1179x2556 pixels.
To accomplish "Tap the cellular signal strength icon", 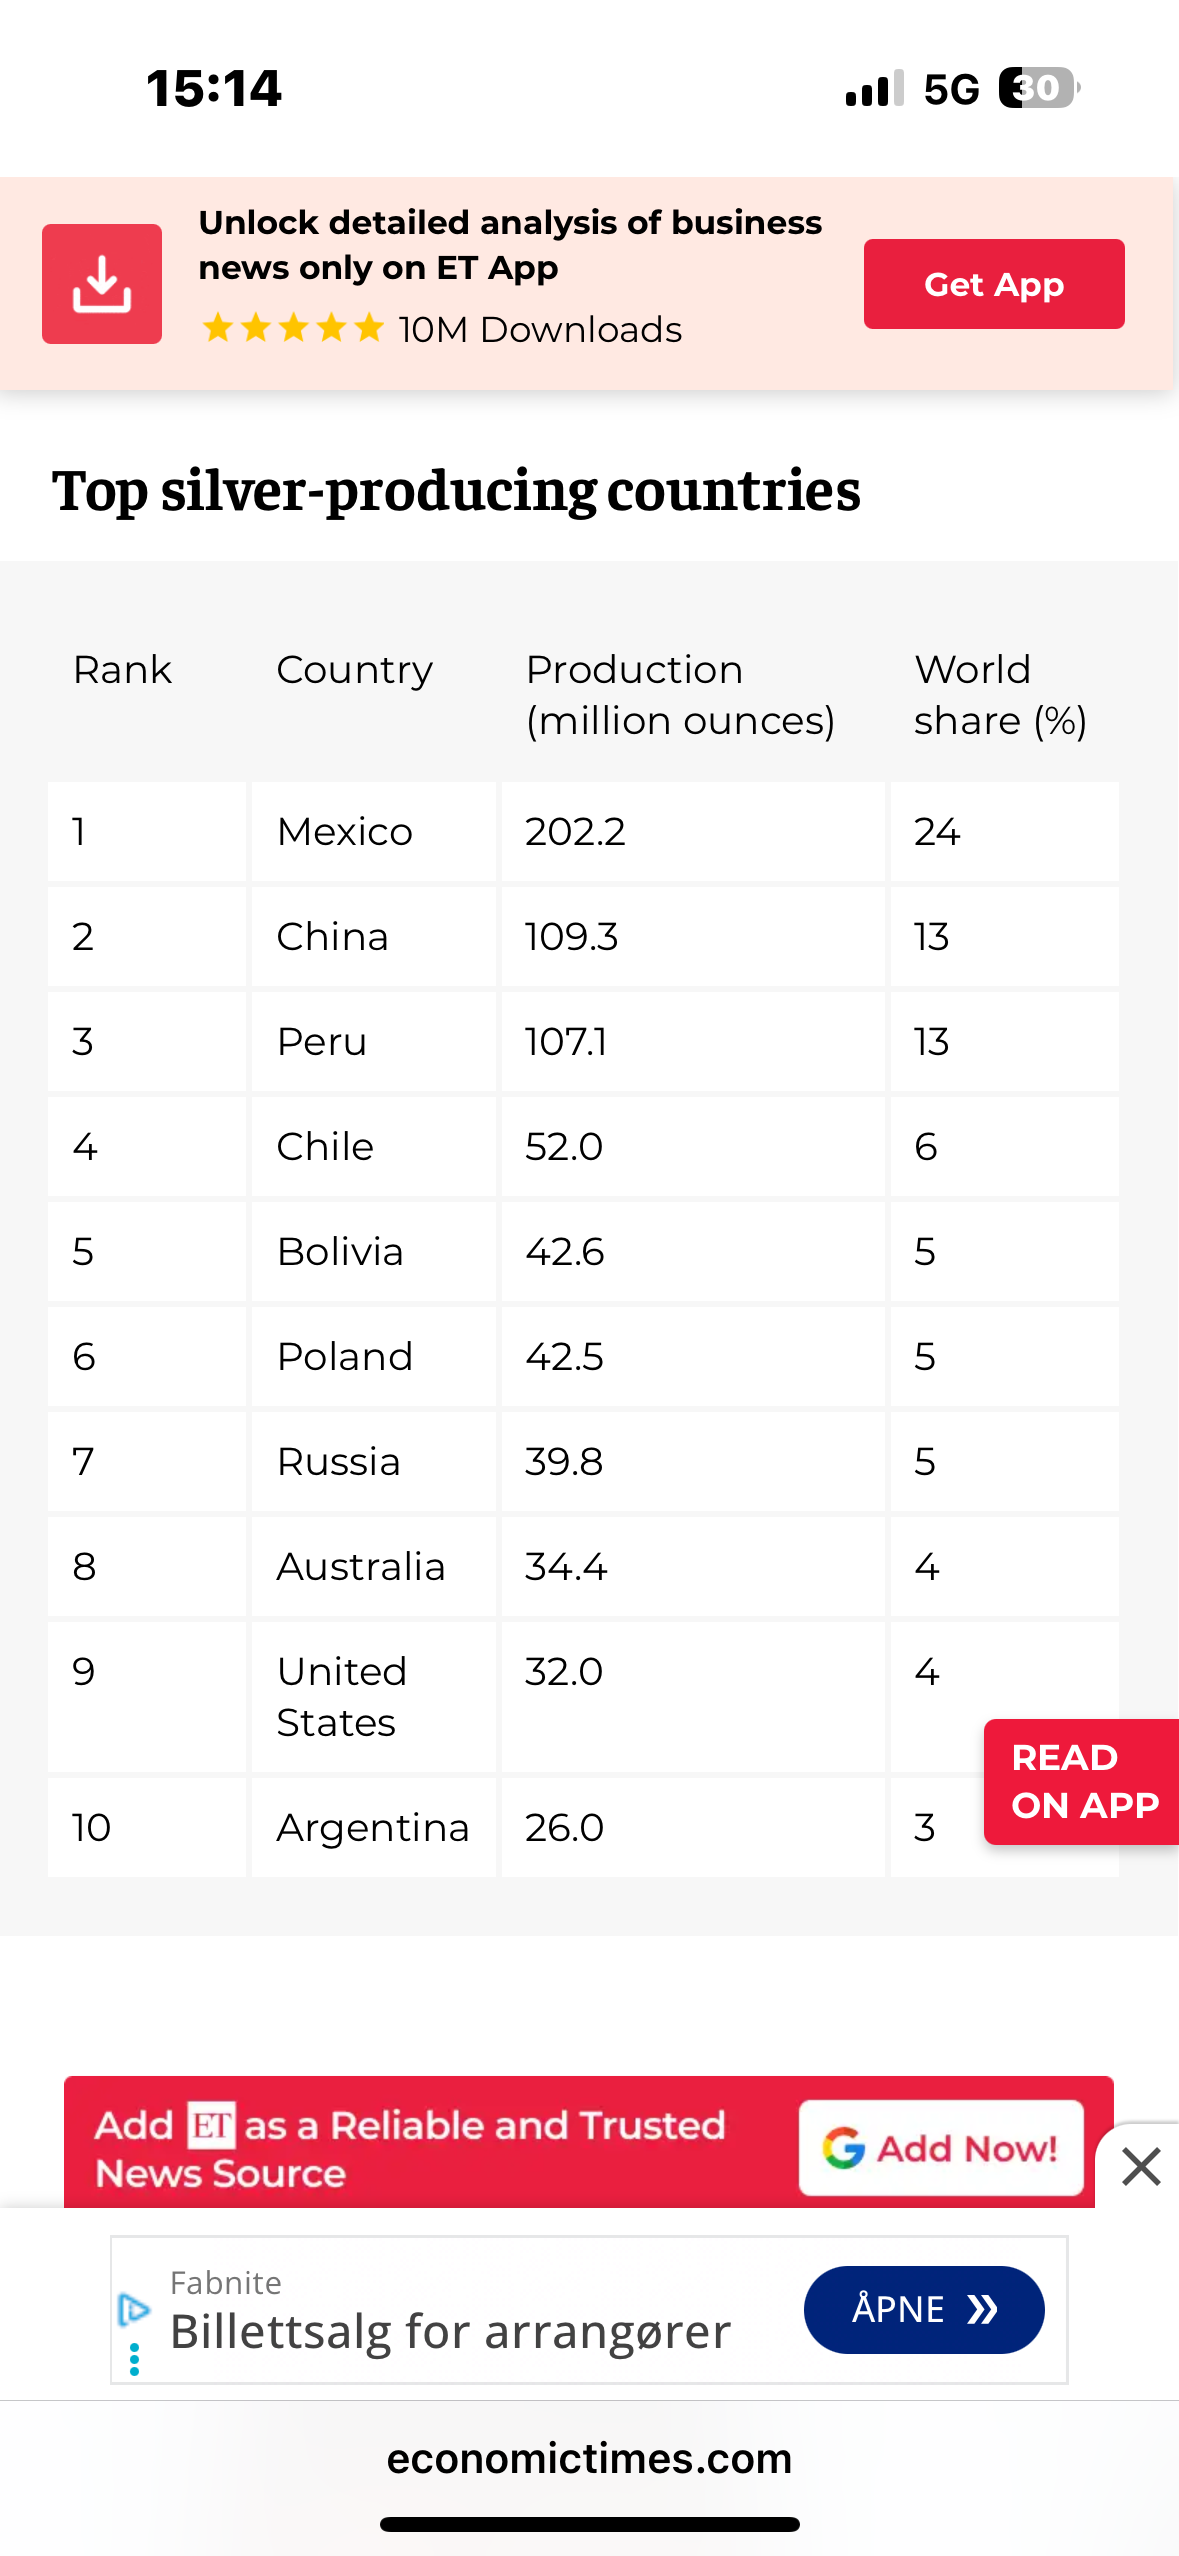I will pyautogui.click(x=874, y=88).
